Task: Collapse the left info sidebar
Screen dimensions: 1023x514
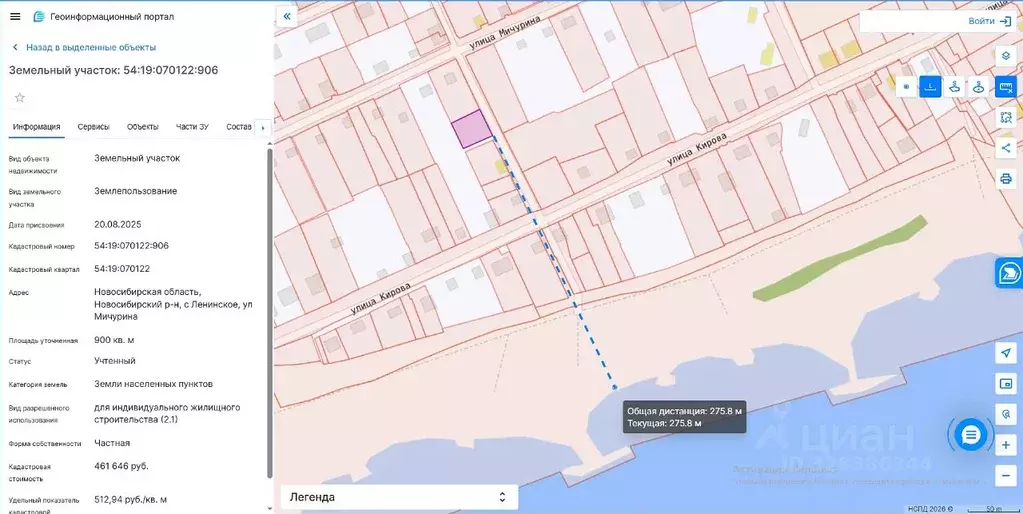Action: point(287,17)
